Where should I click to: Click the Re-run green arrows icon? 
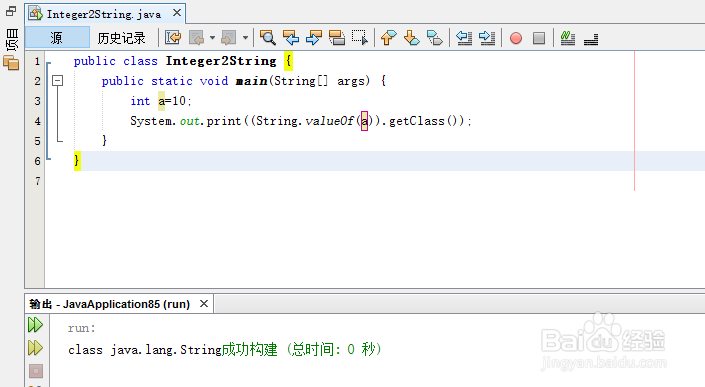click(36, 325)
